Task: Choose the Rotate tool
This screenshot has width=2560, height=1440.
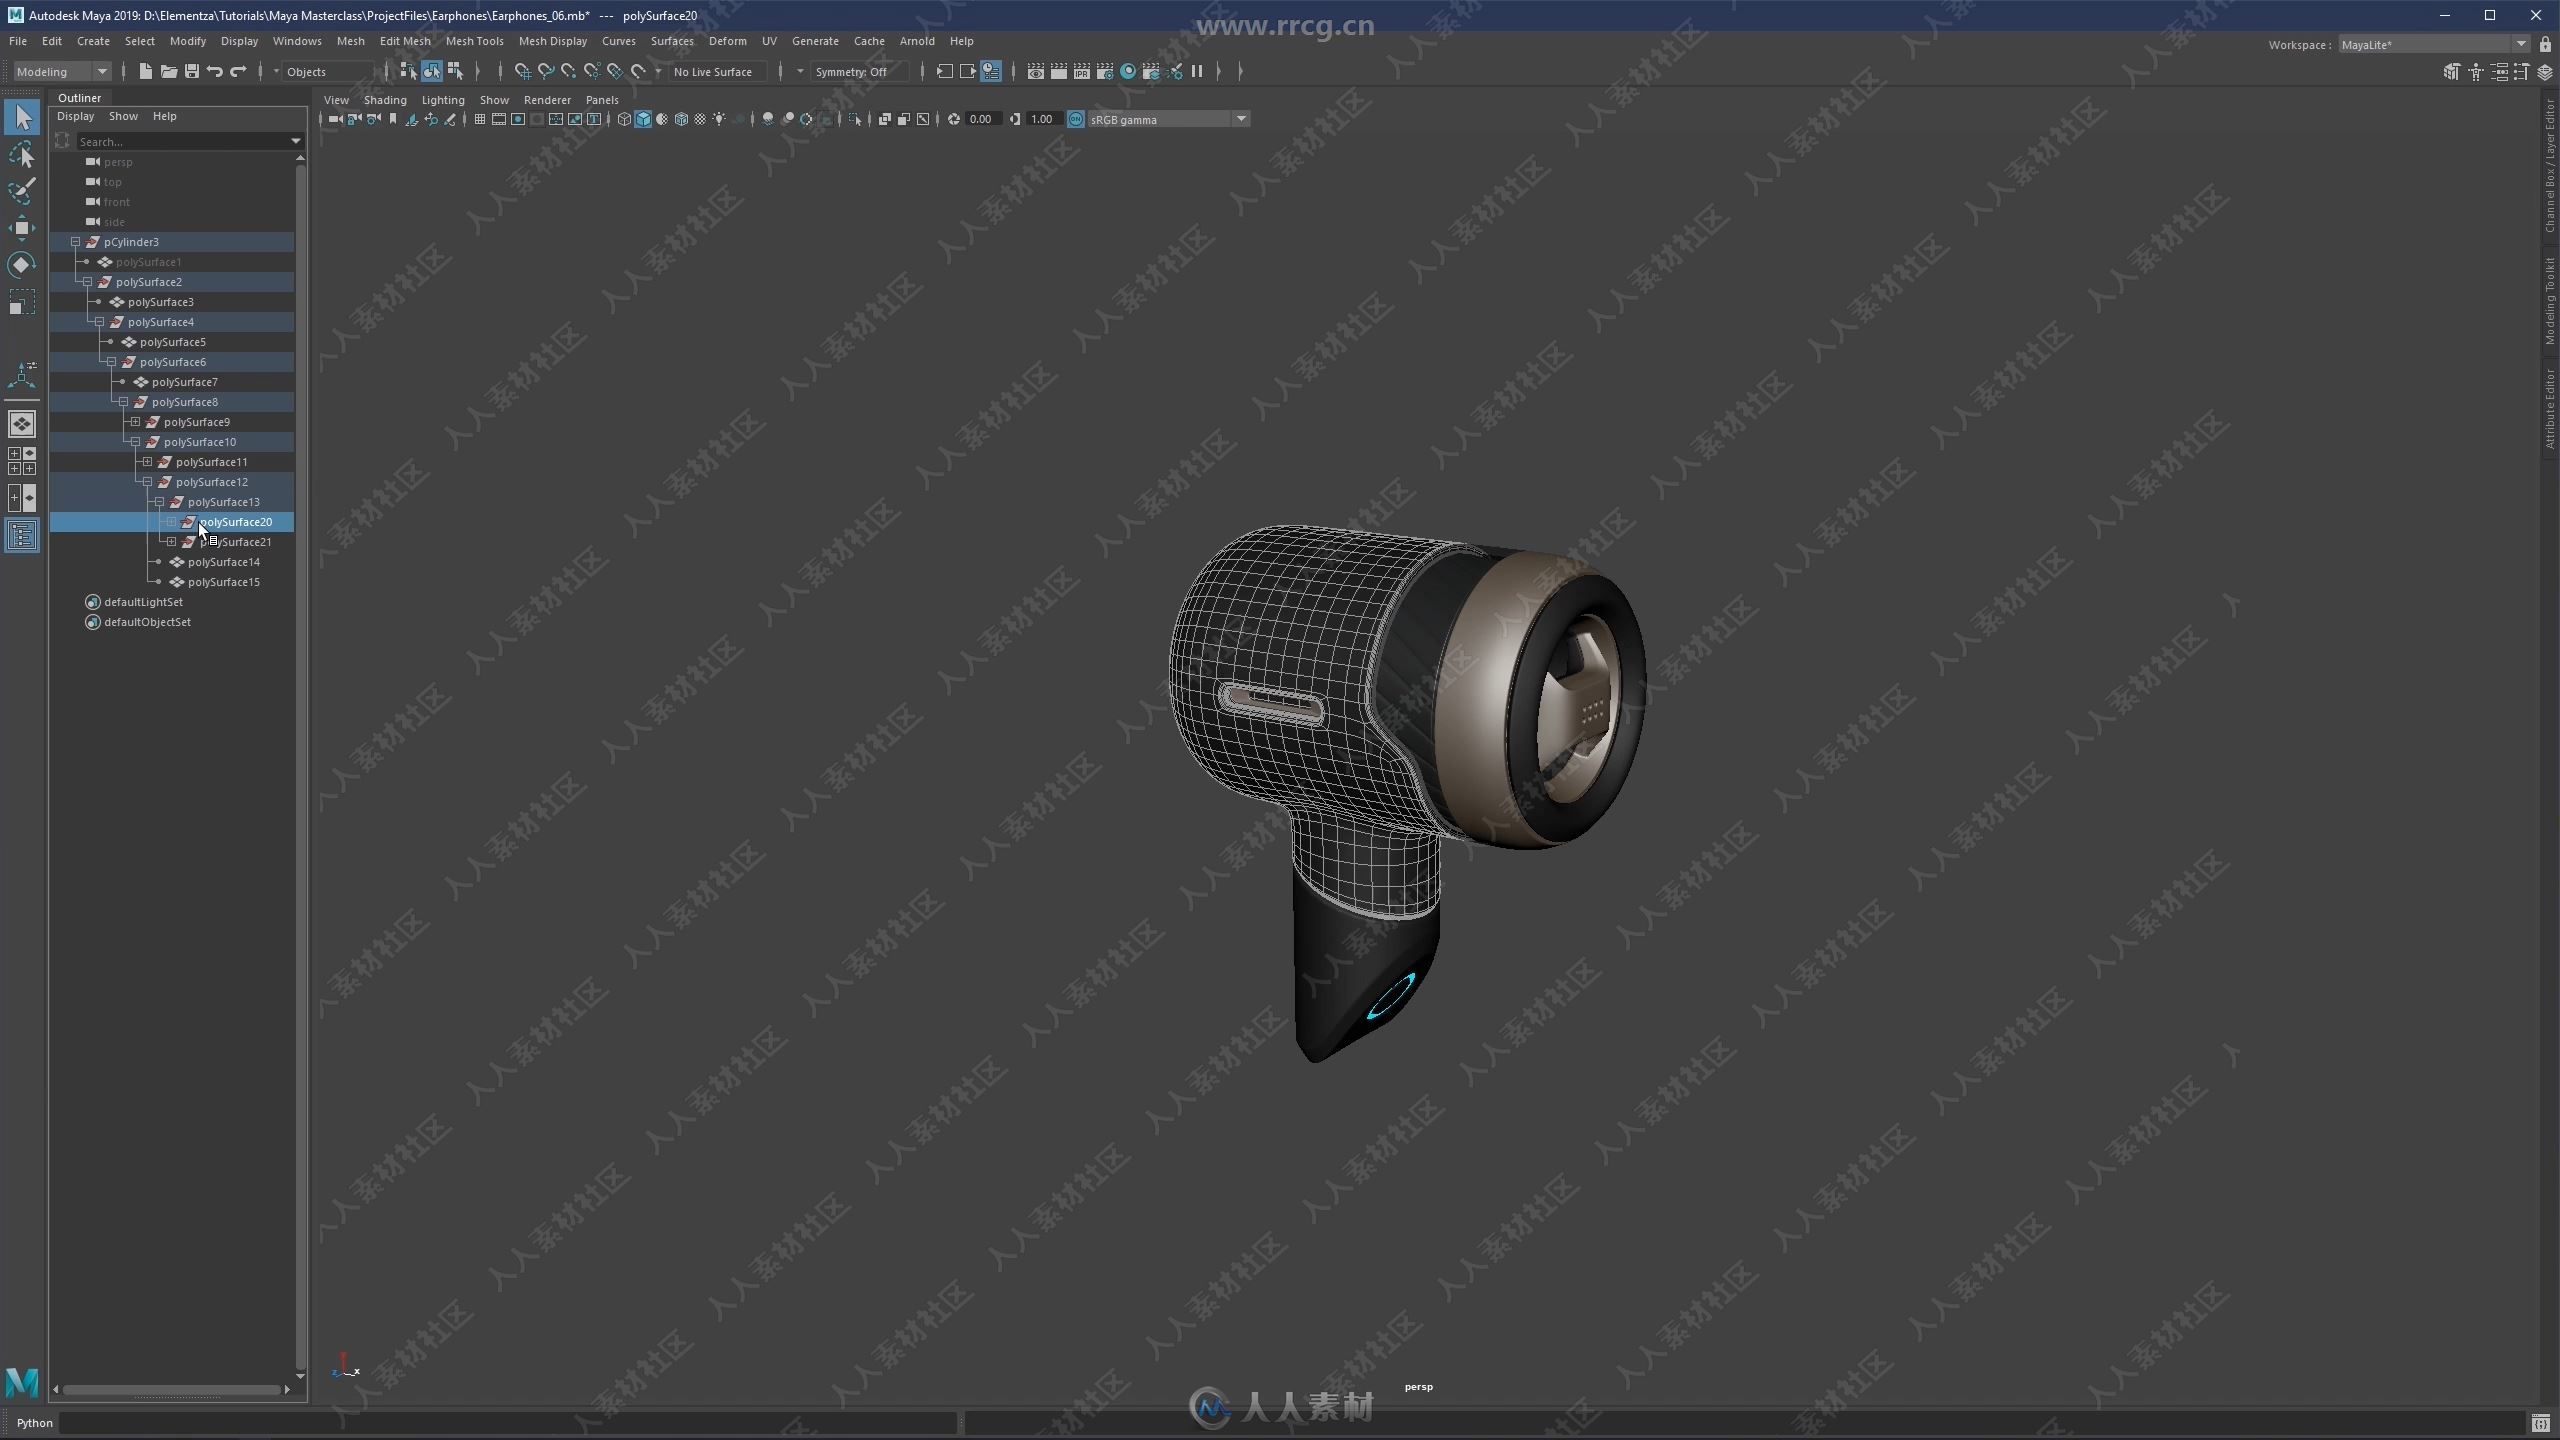Action: click(21, 264)
